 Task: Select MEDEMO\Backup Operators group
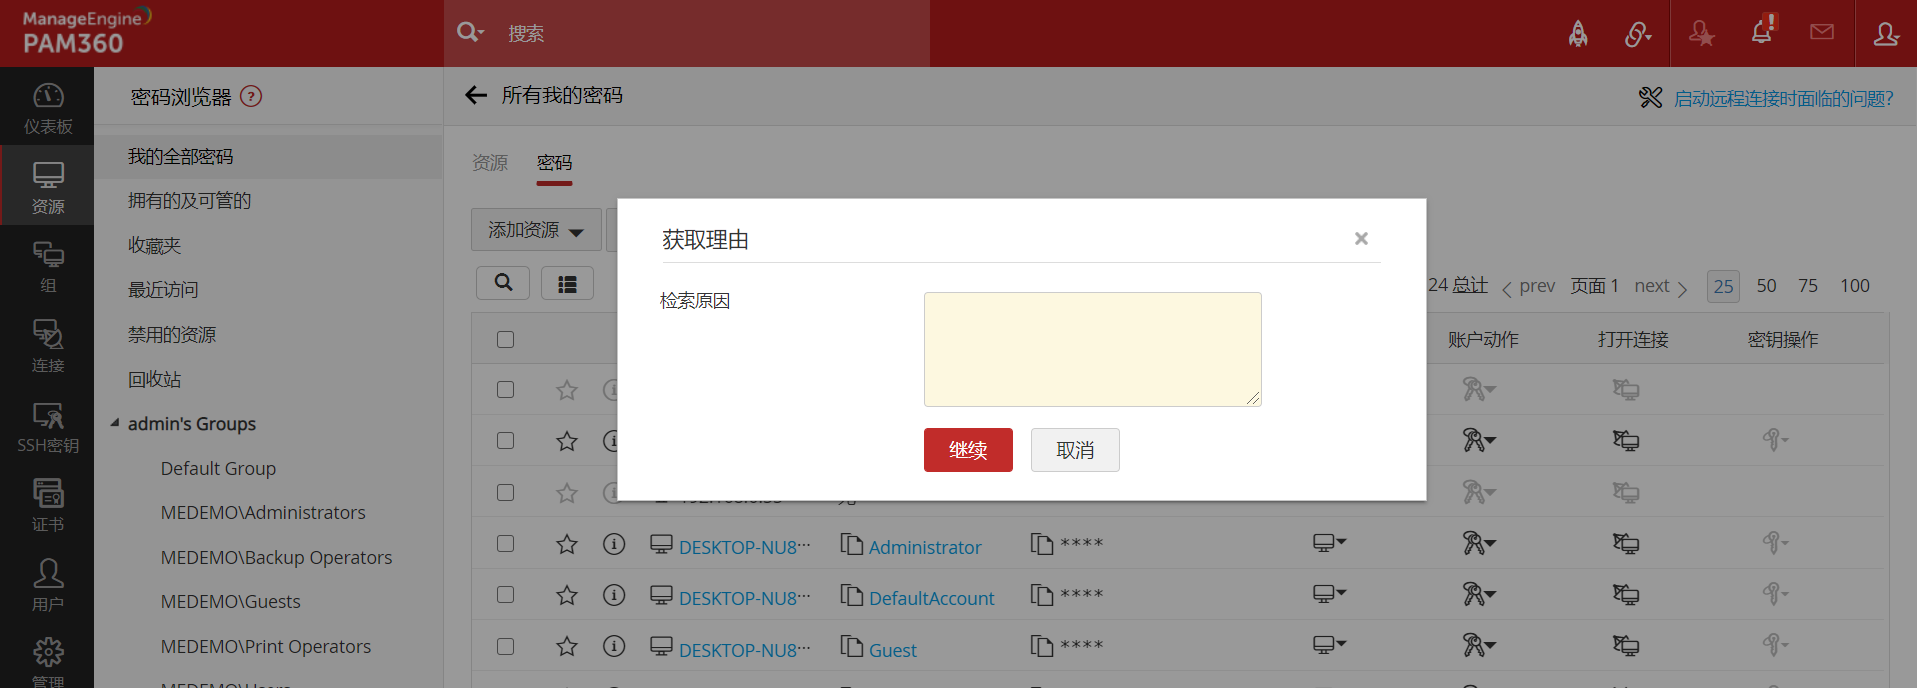tap(276, 557)
